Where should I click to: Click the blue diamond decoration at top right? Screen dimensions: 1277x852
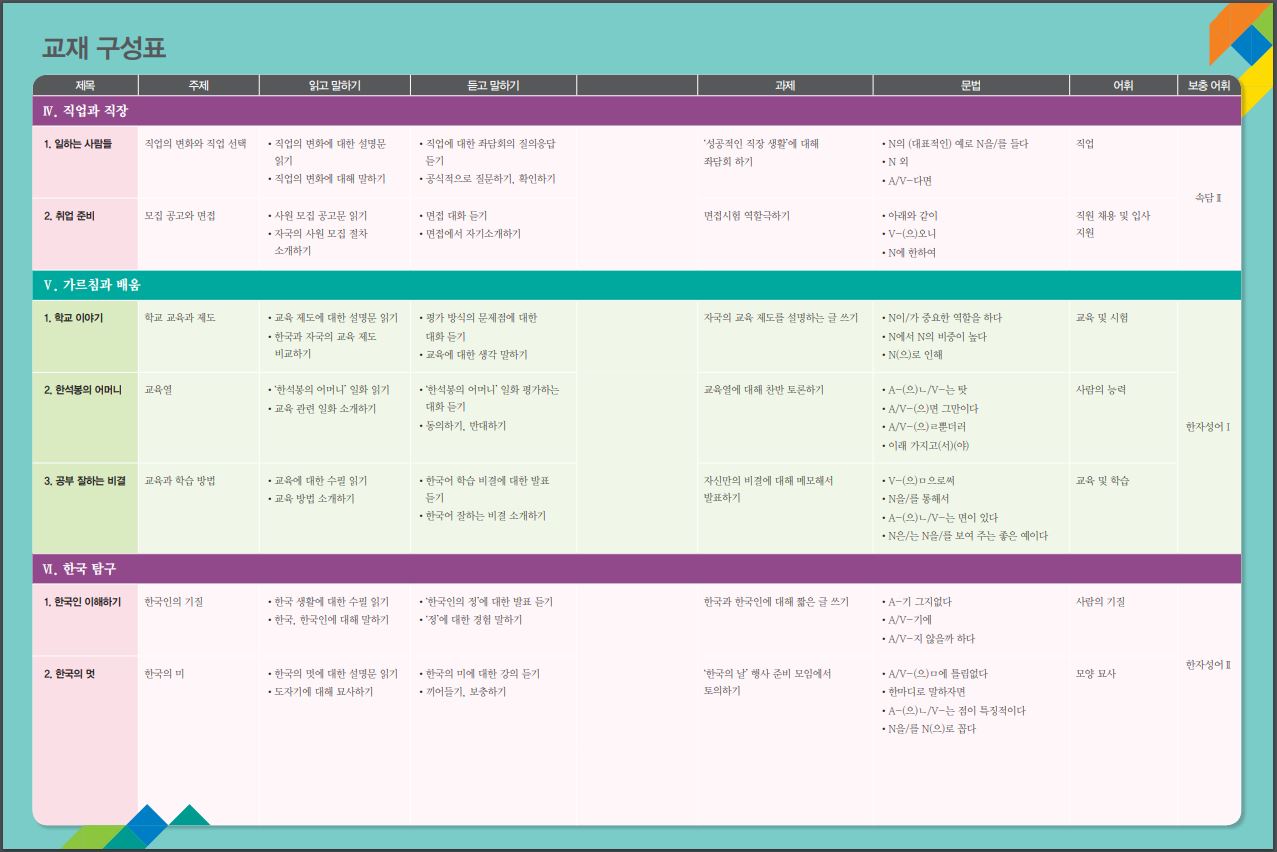1250,45
